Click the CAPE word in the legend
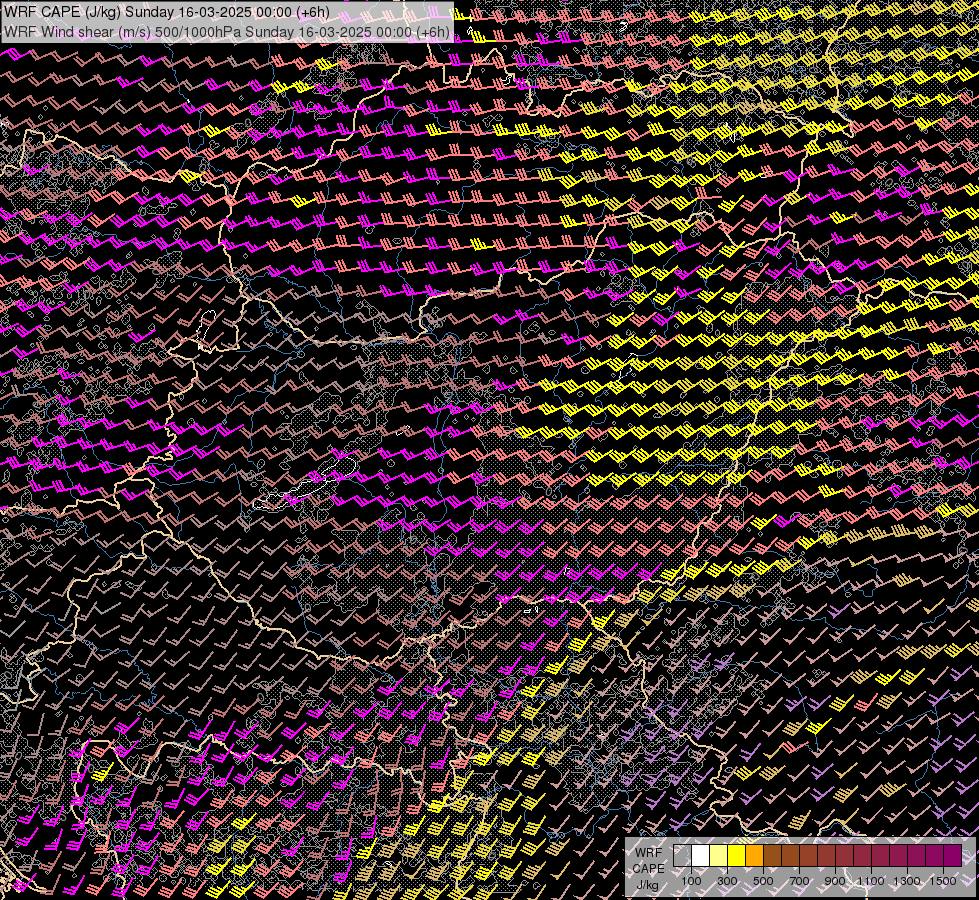The width and height of the screenshot is (979, 900). point(648,869)
